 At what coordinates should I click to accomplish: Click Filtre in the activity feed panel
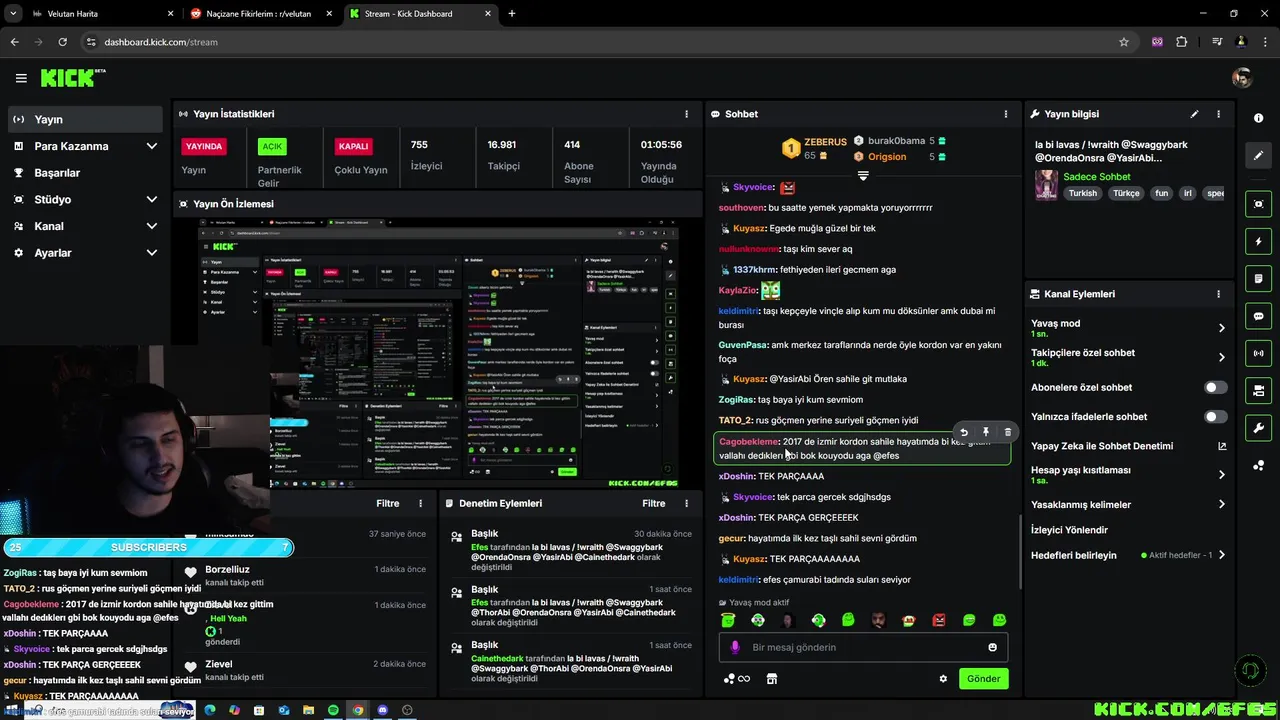(388, 504)
